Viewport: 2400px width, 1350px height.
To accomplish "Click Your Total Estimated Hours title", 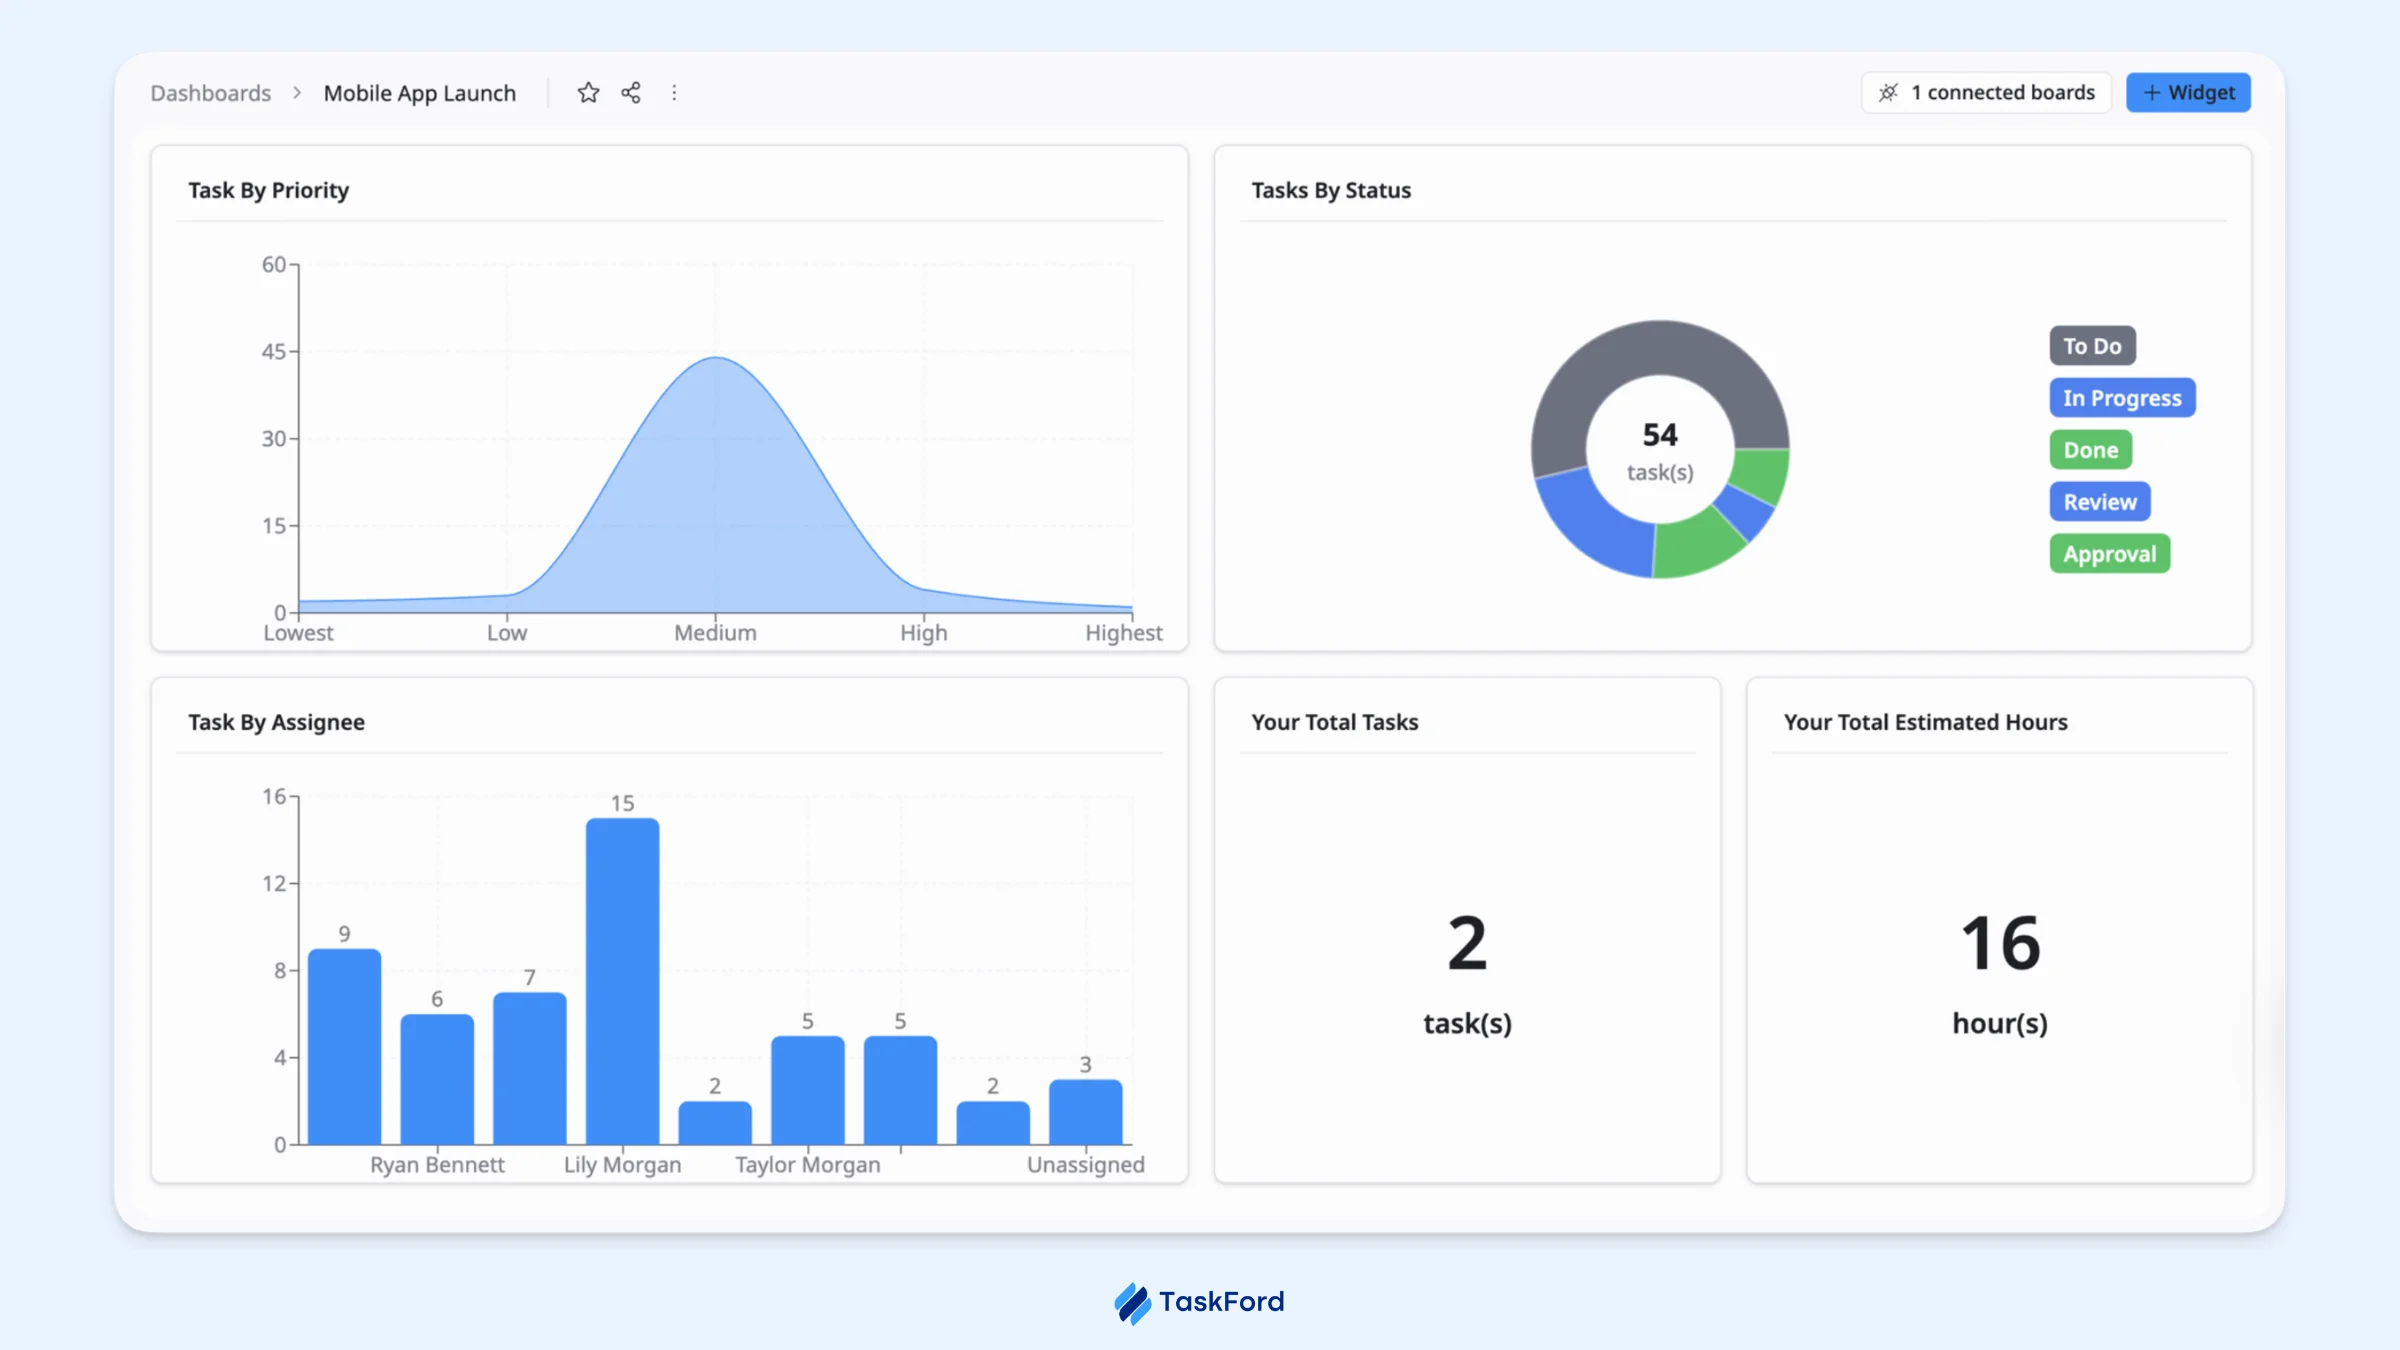I will tap(1925, 722).
